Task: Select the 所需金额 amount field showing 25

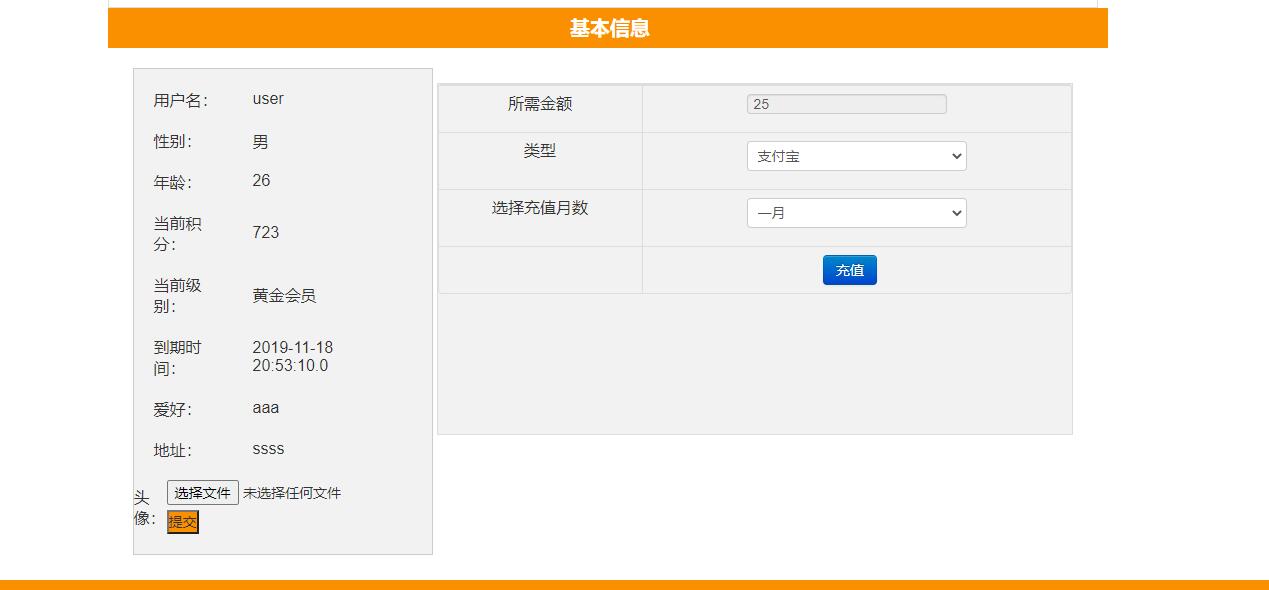Action: pos(845,104)
